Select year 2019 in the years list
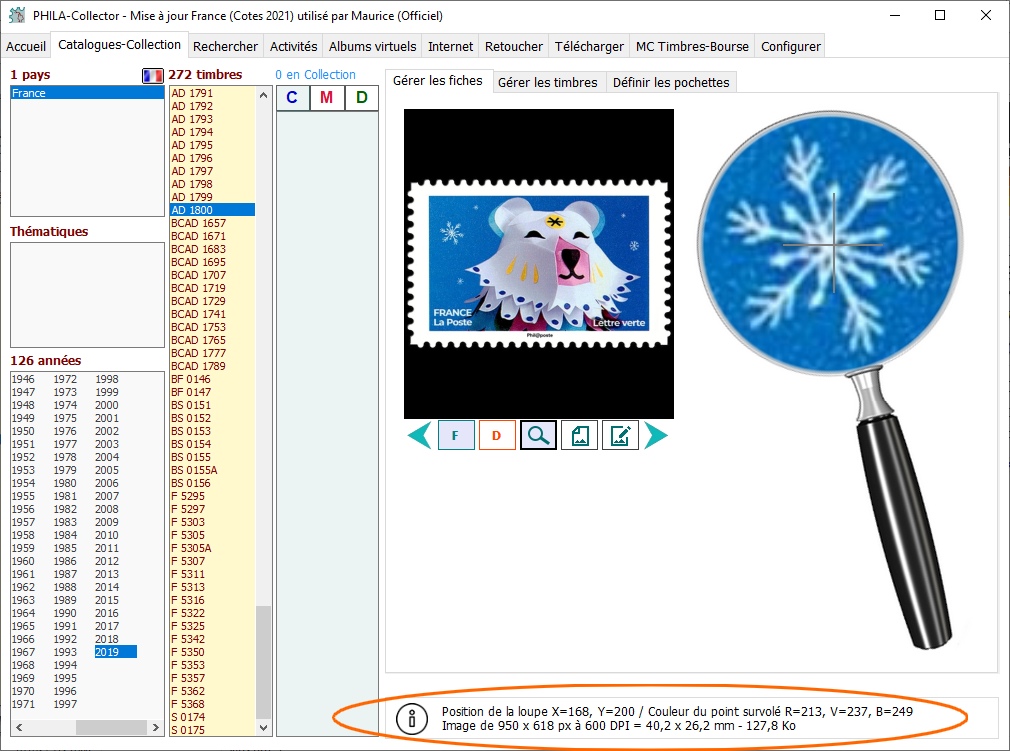This screenshot has height=751, width=1010. pos(115,652)
